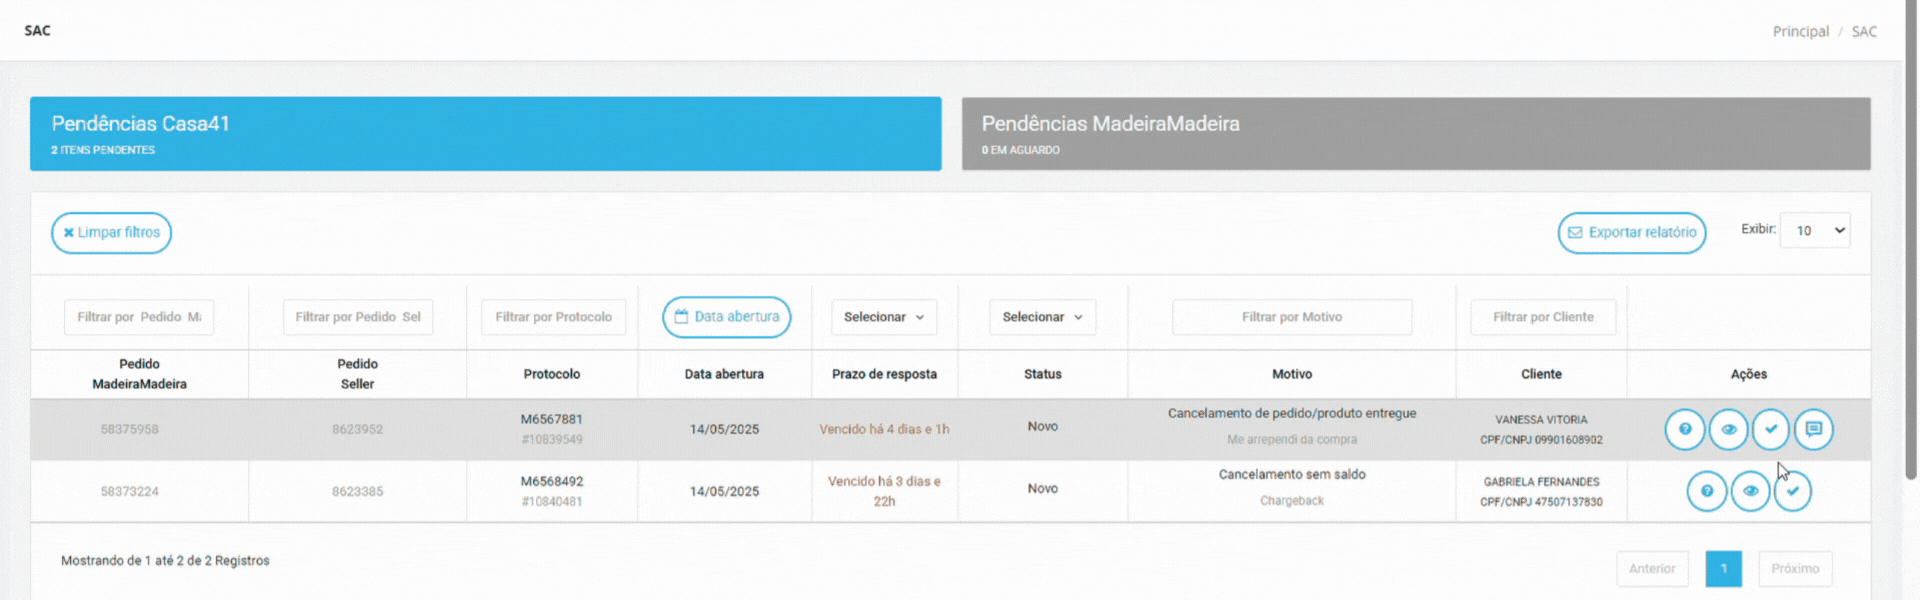Select page 1 in pagination
Image resolution: width=1920 pixels, height=600 pixels.
[x=1723, y=569]
